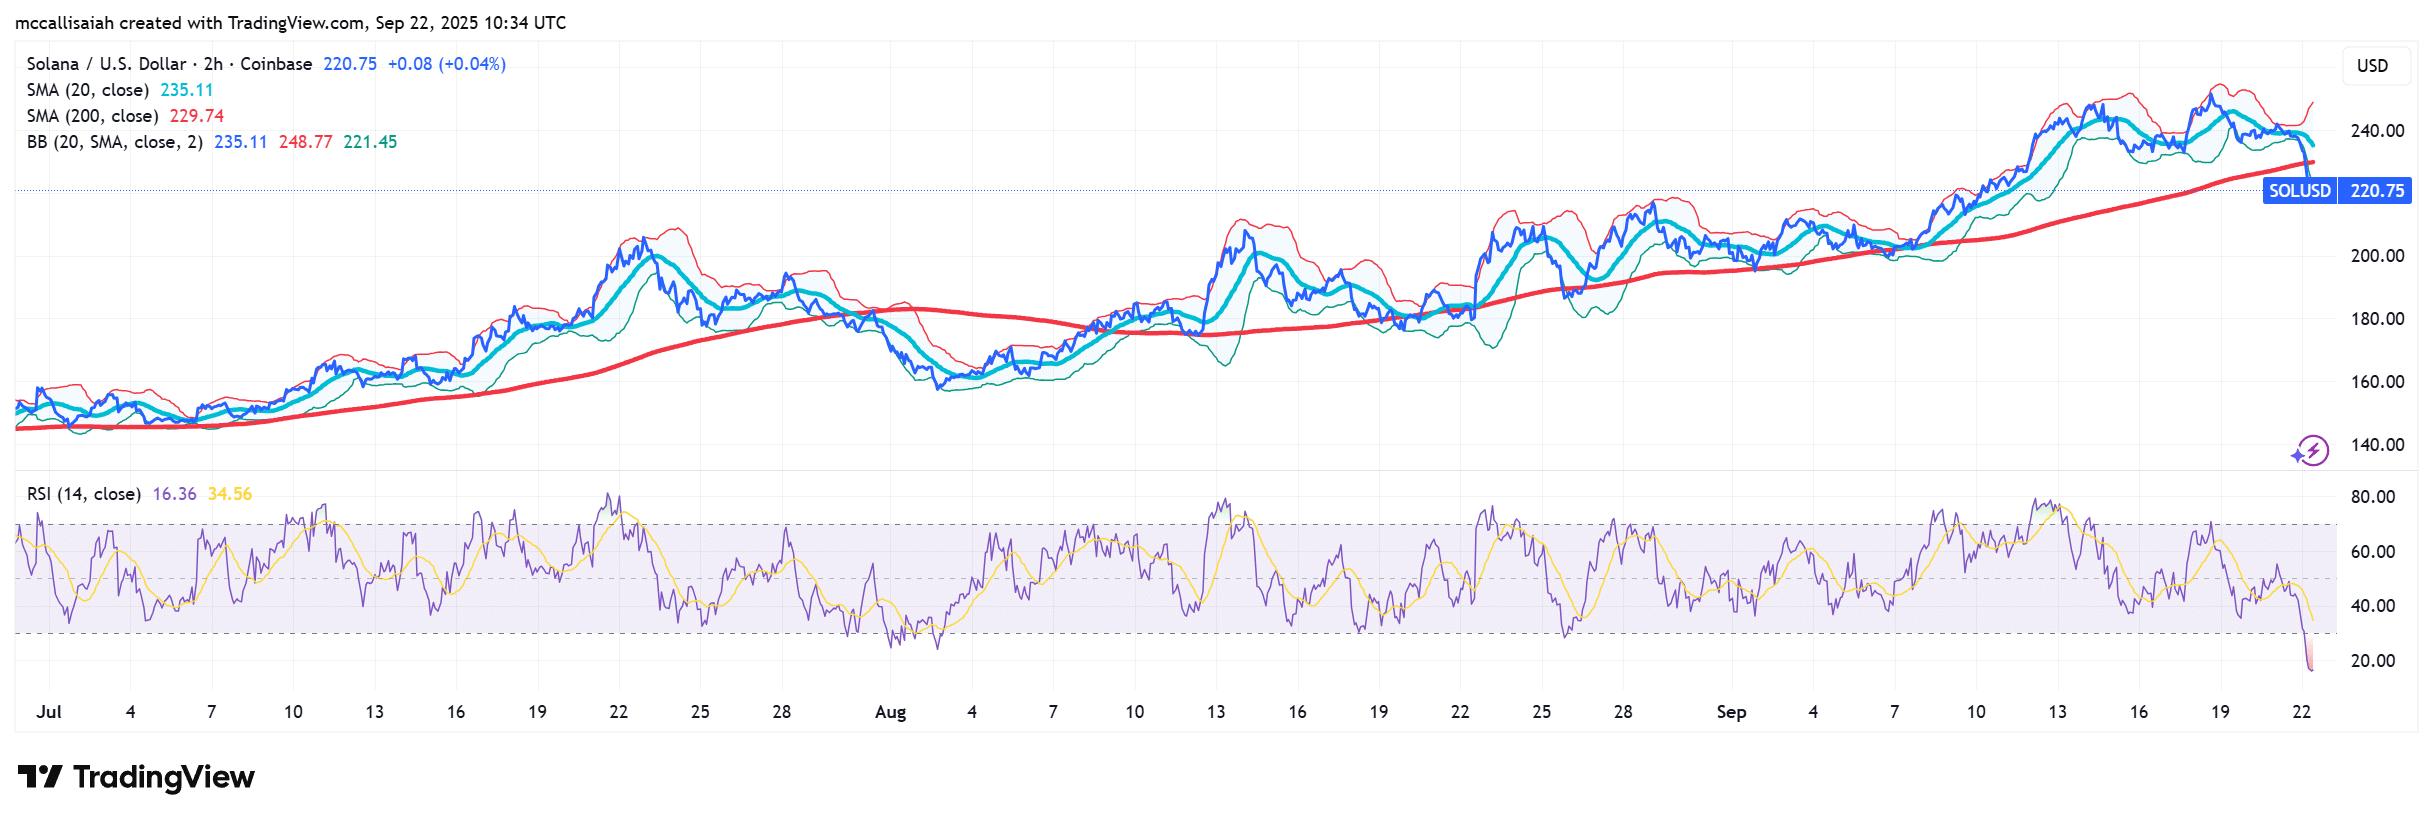Click the current price 220.75 axis tag

click(x=2376, y=191)
